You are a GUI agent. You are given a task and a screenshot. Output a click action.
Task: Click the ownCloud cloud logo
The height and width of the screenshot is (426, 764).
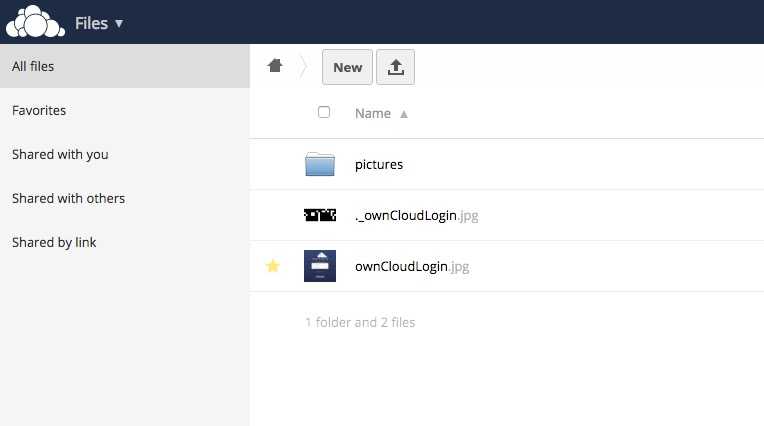point(34,22)
